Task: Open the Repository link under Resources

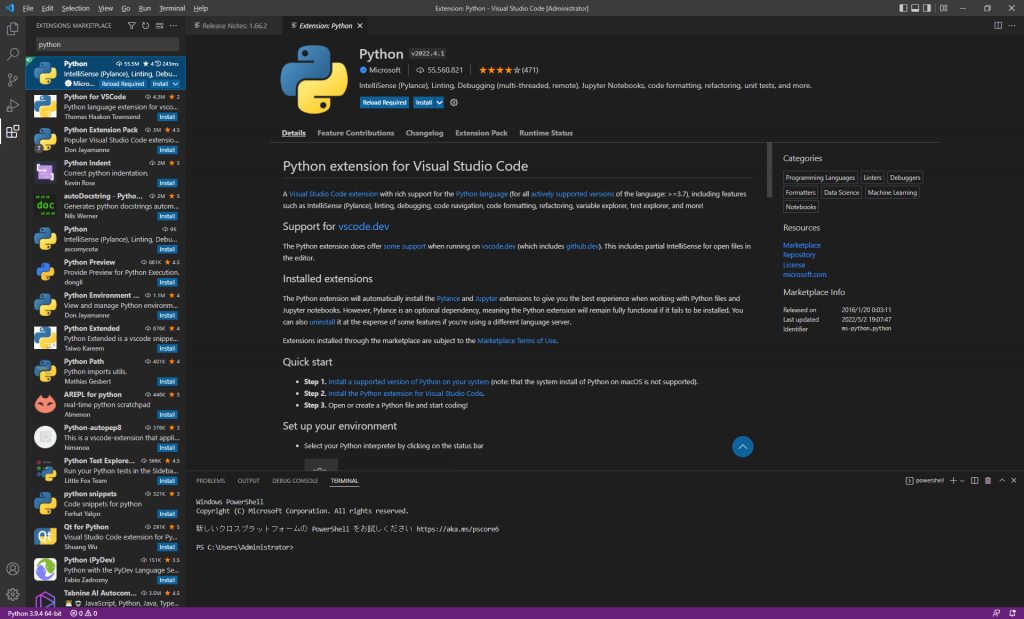Action: coord(799,255)
